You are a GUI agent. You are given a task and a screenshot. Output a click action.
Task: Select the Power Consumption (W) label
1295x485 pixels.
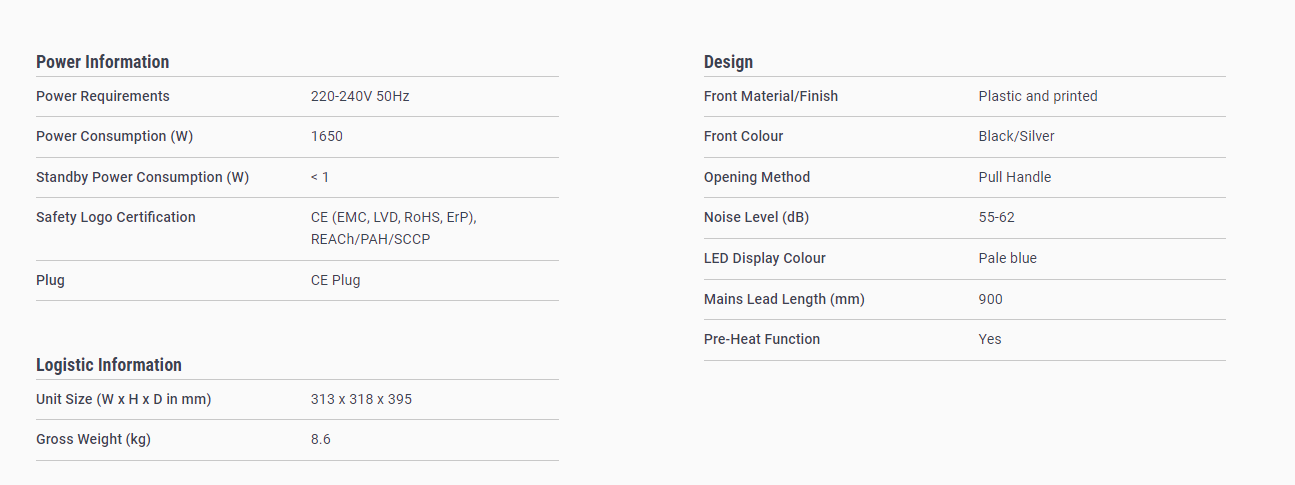(x=115, y=137)
